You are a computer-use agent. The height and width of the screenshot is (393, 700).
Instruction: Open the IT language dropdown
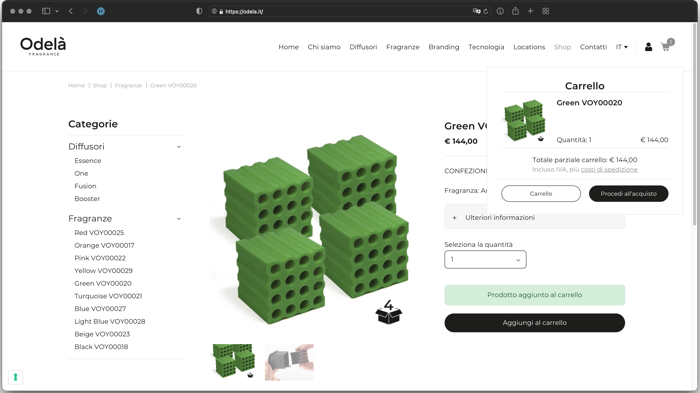622,47
